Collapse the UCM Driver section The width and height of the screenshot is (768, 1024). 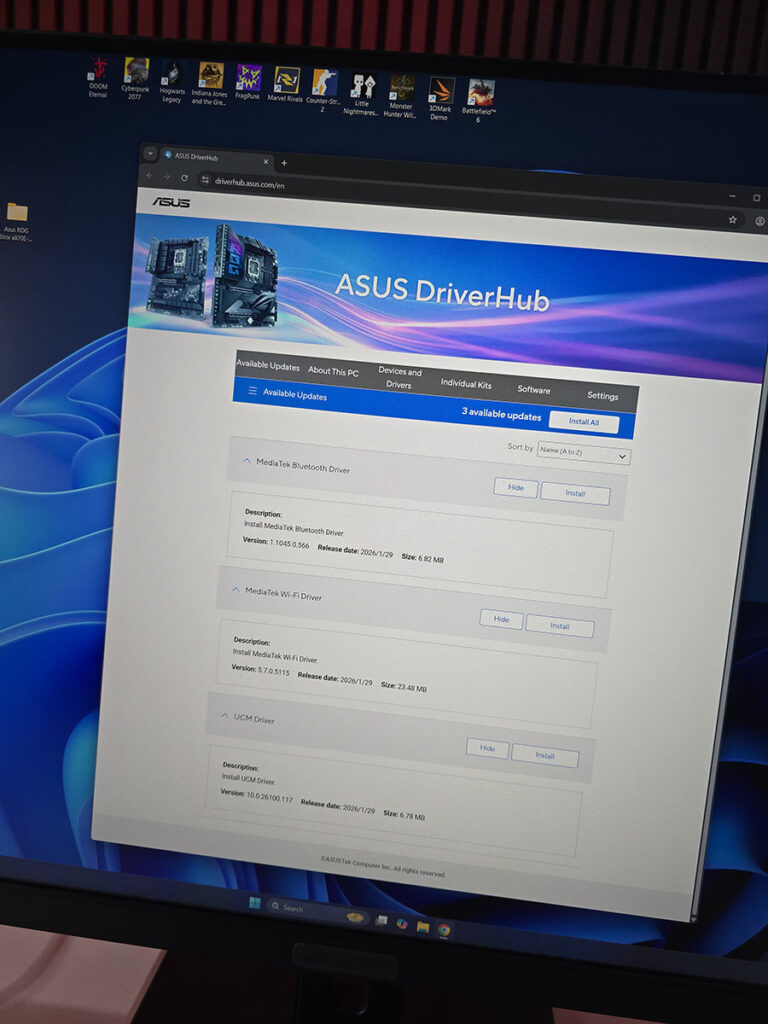pyautogui.click(x=224, y=715)
